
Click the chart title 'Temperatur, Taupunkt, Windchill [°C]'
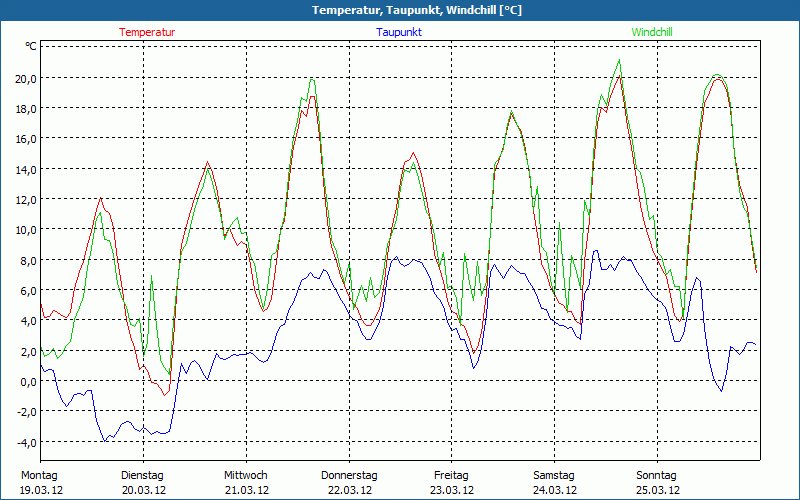point(417,10)
